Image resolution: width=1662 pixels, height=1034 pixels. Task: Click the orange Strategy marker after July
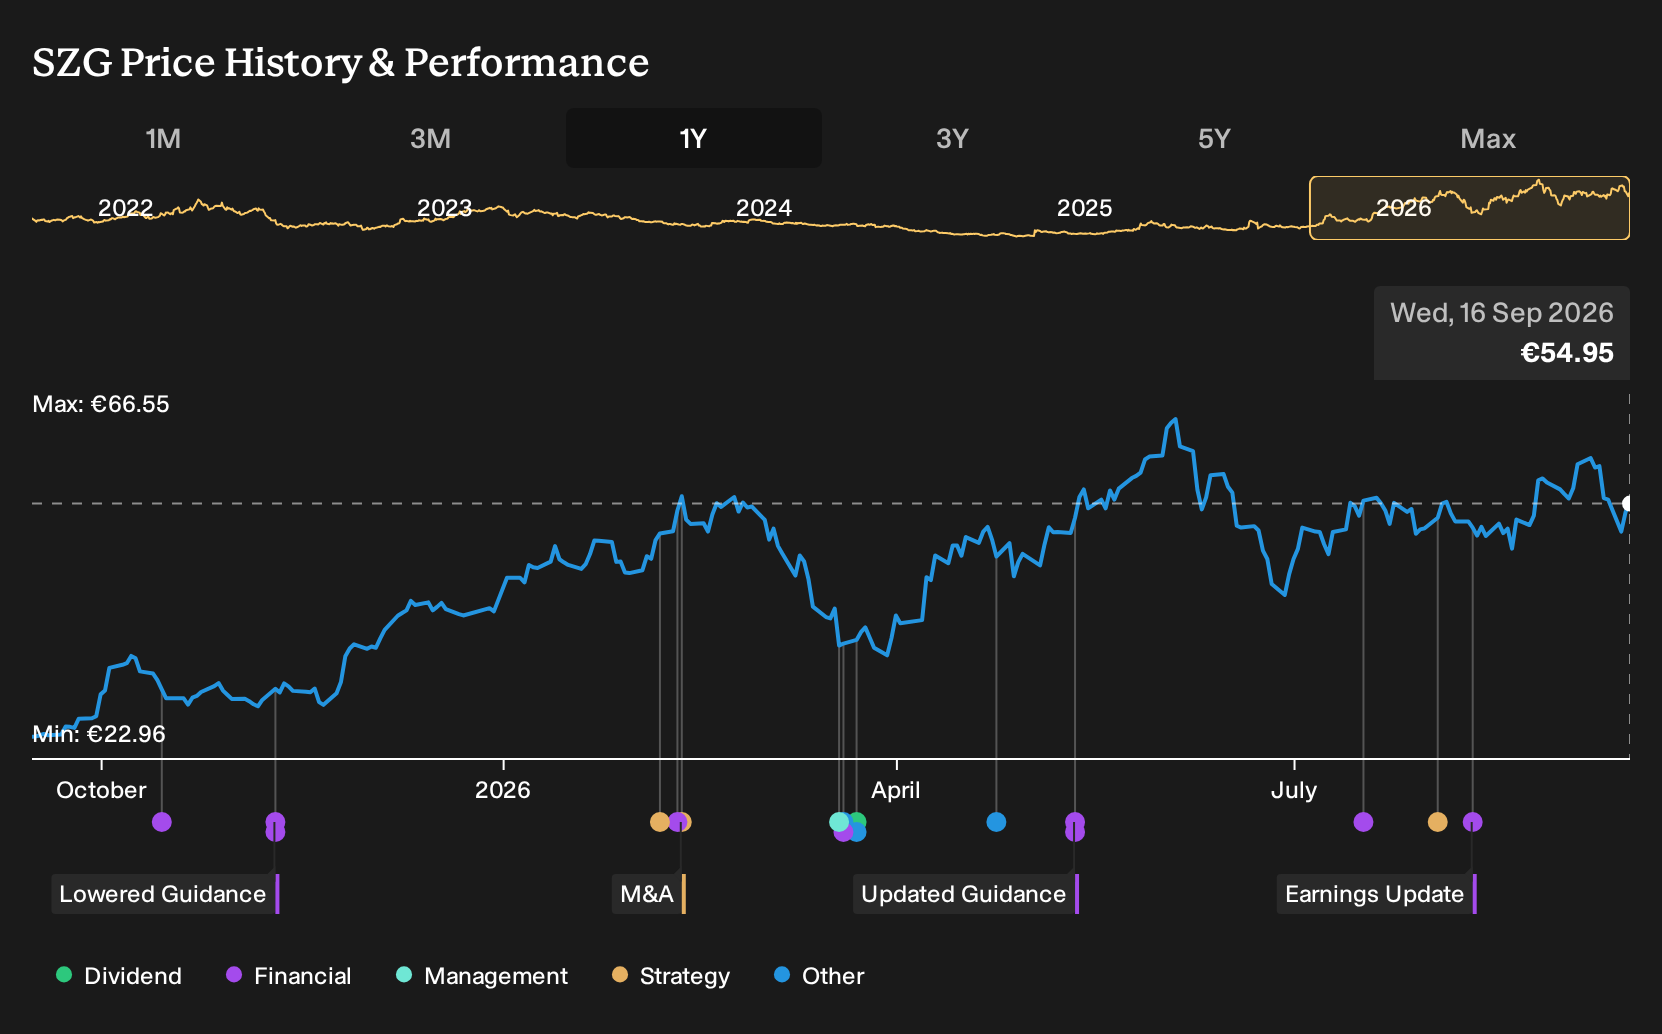[1437, 822]
